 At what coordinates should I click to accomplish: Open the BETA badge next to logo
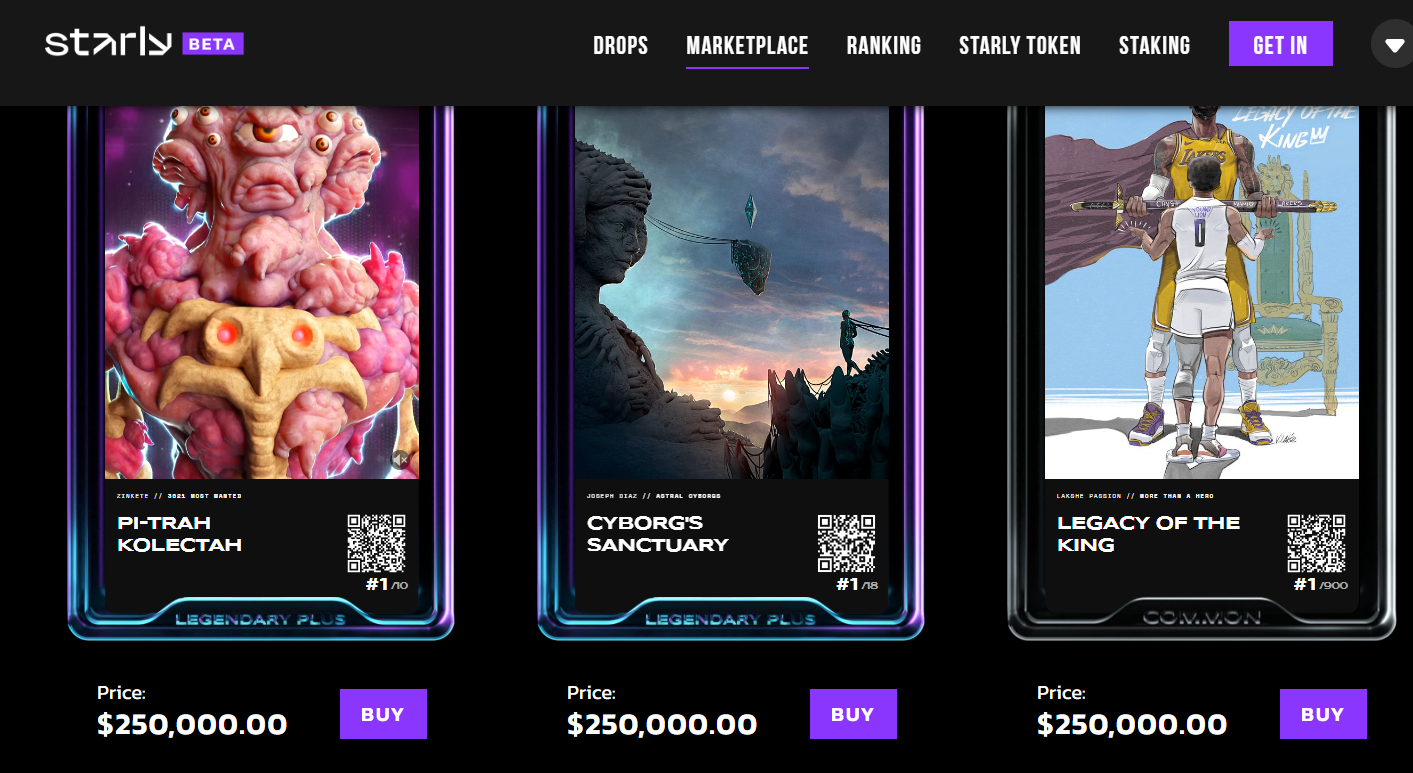[x=213, y=44]
